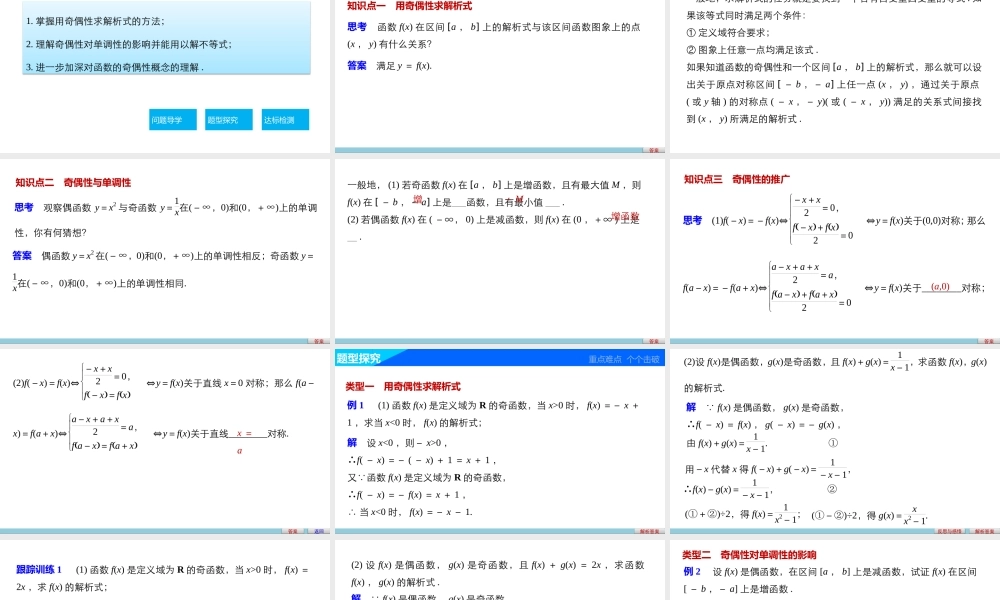Viewport: 1000px width, 600px height.
Task: Click the 解析答案 icon on the 例1 slide
Action: tap(650, 531)
